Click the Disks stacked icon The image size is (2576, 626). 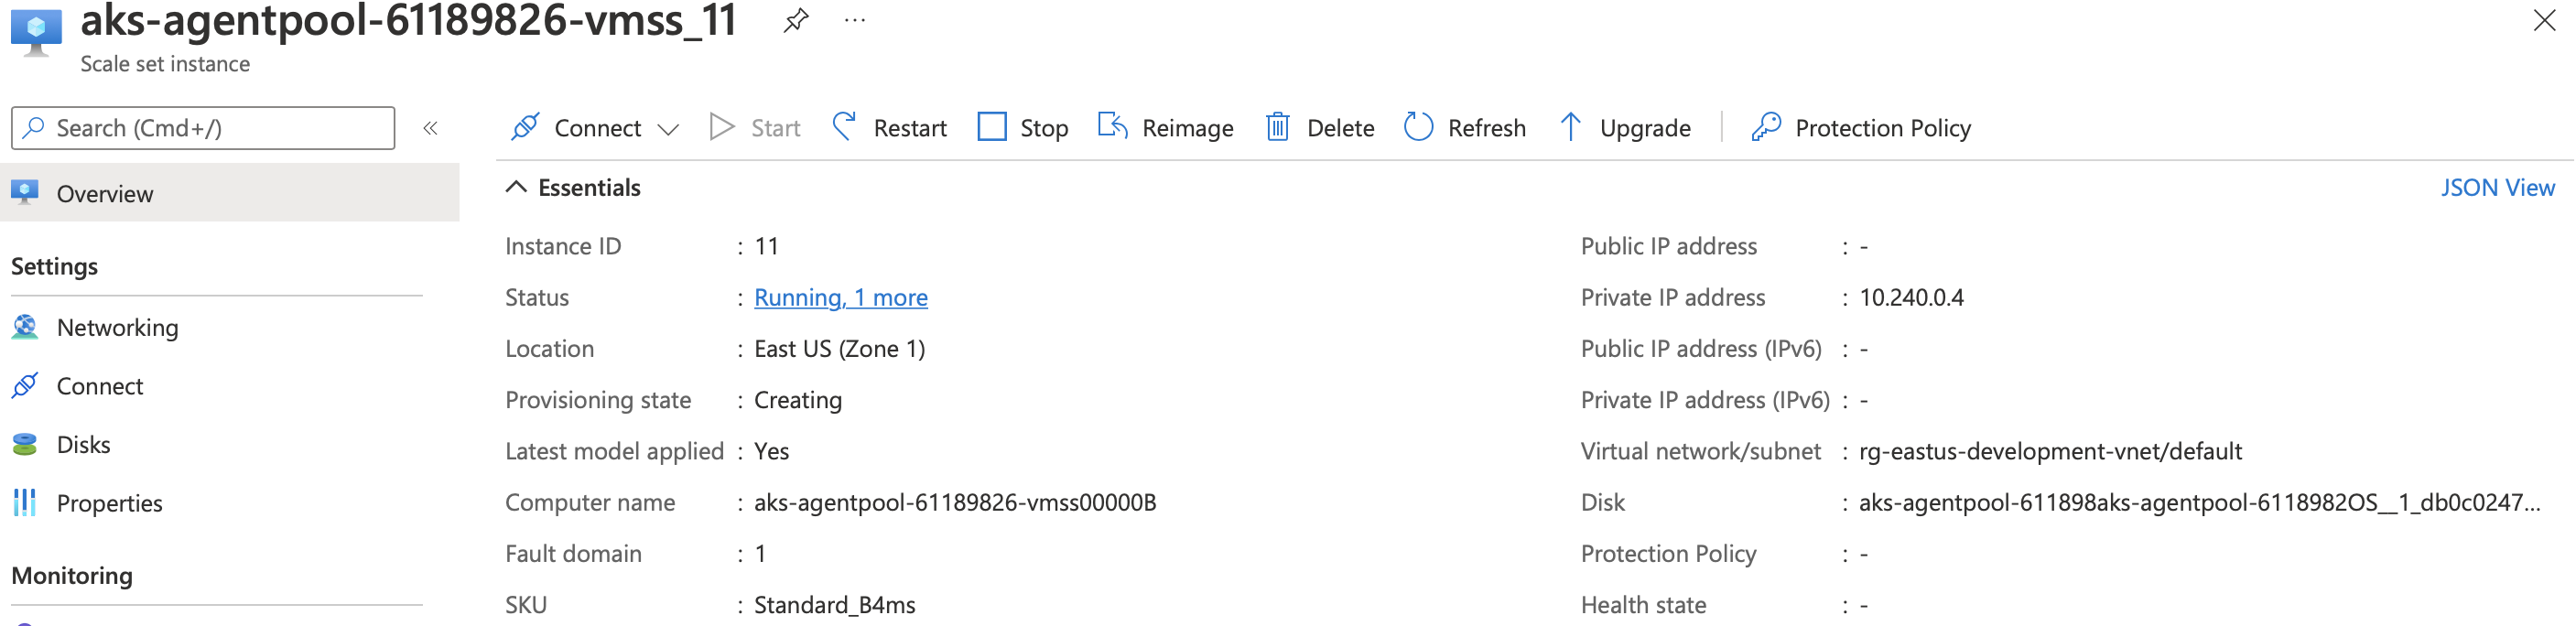[x=25, y=444]
